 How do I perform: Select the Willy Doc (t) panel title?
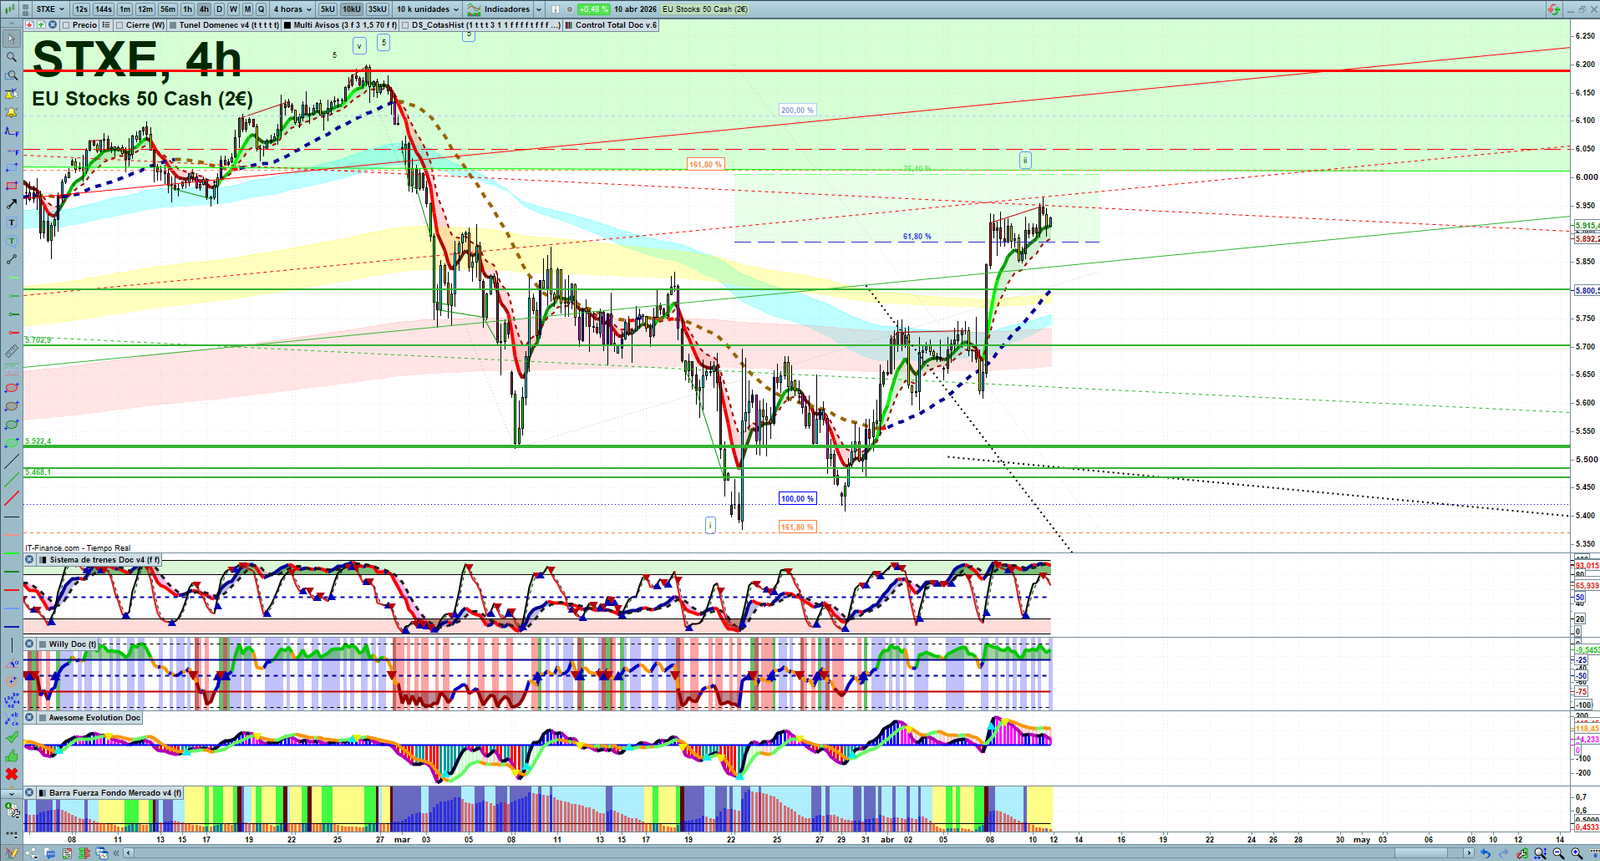[73, 644]
